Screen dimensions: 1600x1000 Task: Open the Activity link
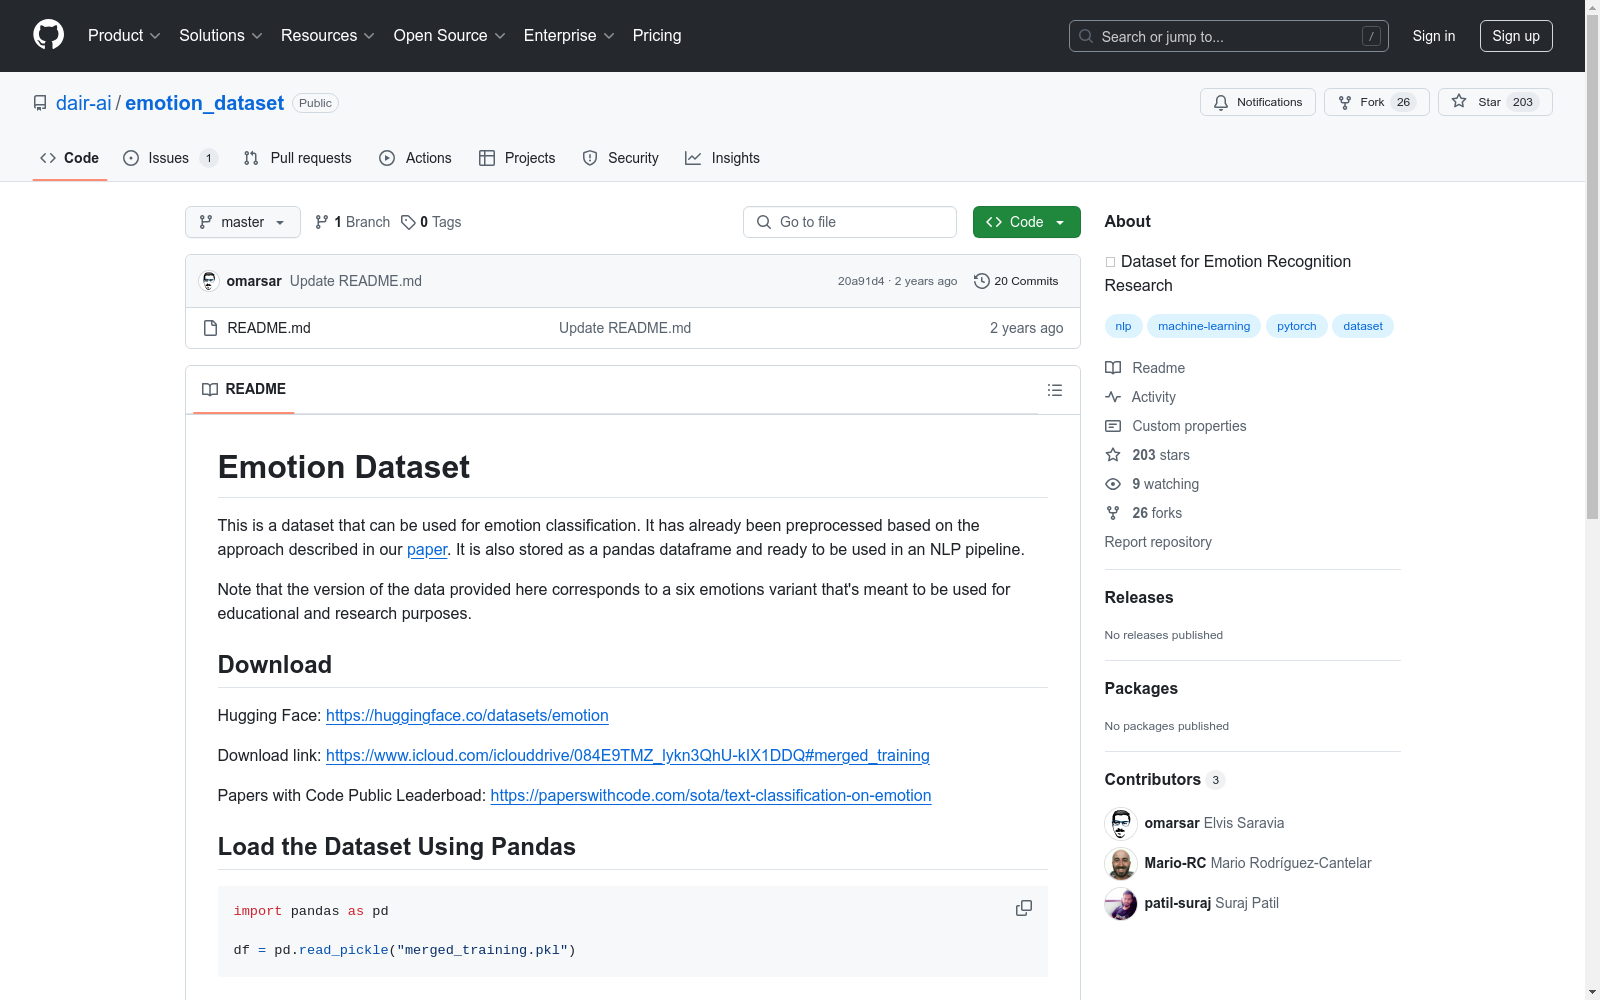pyautogui.click(x=1141, y=397)
